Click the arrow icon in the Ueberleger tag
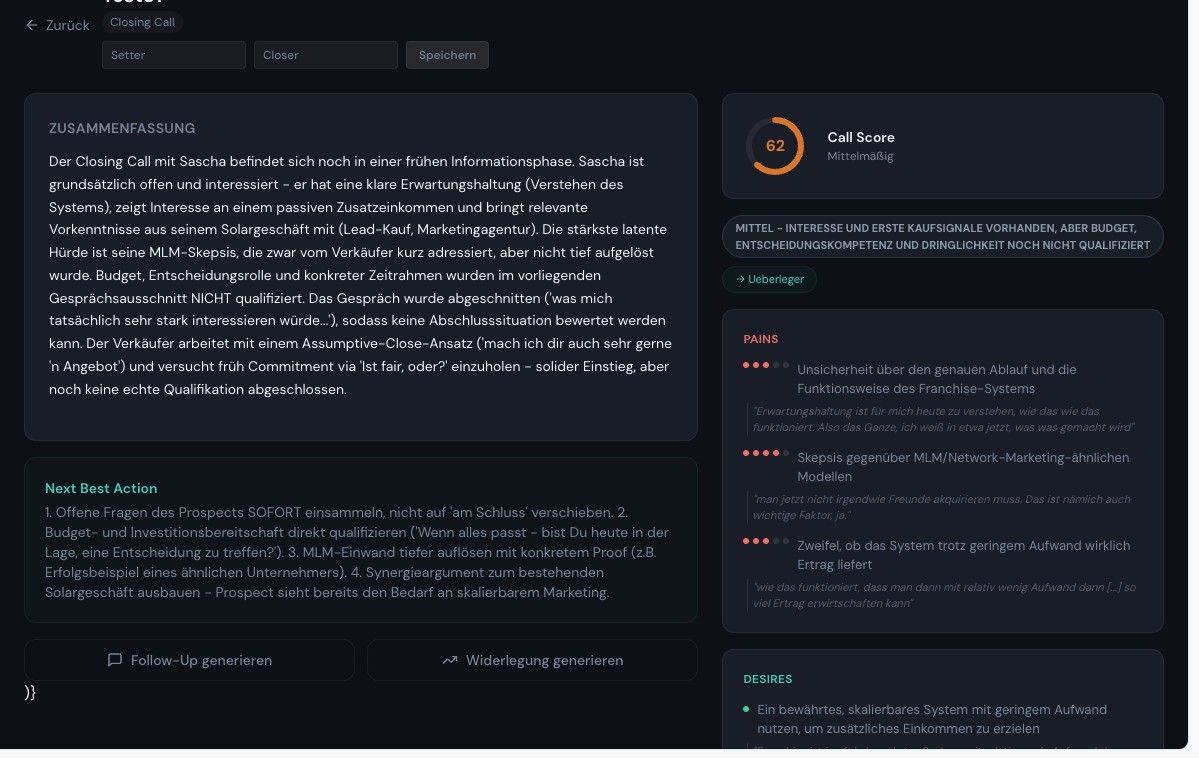The width and height of the screenshot is (1199, 759). tap(740, 280)
